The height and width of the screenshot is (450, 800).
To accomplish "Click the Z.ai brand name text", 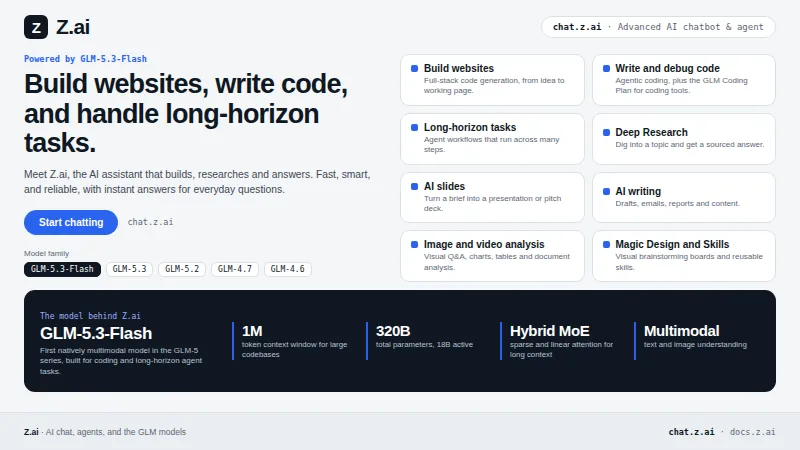I will [x=72, y=27].
